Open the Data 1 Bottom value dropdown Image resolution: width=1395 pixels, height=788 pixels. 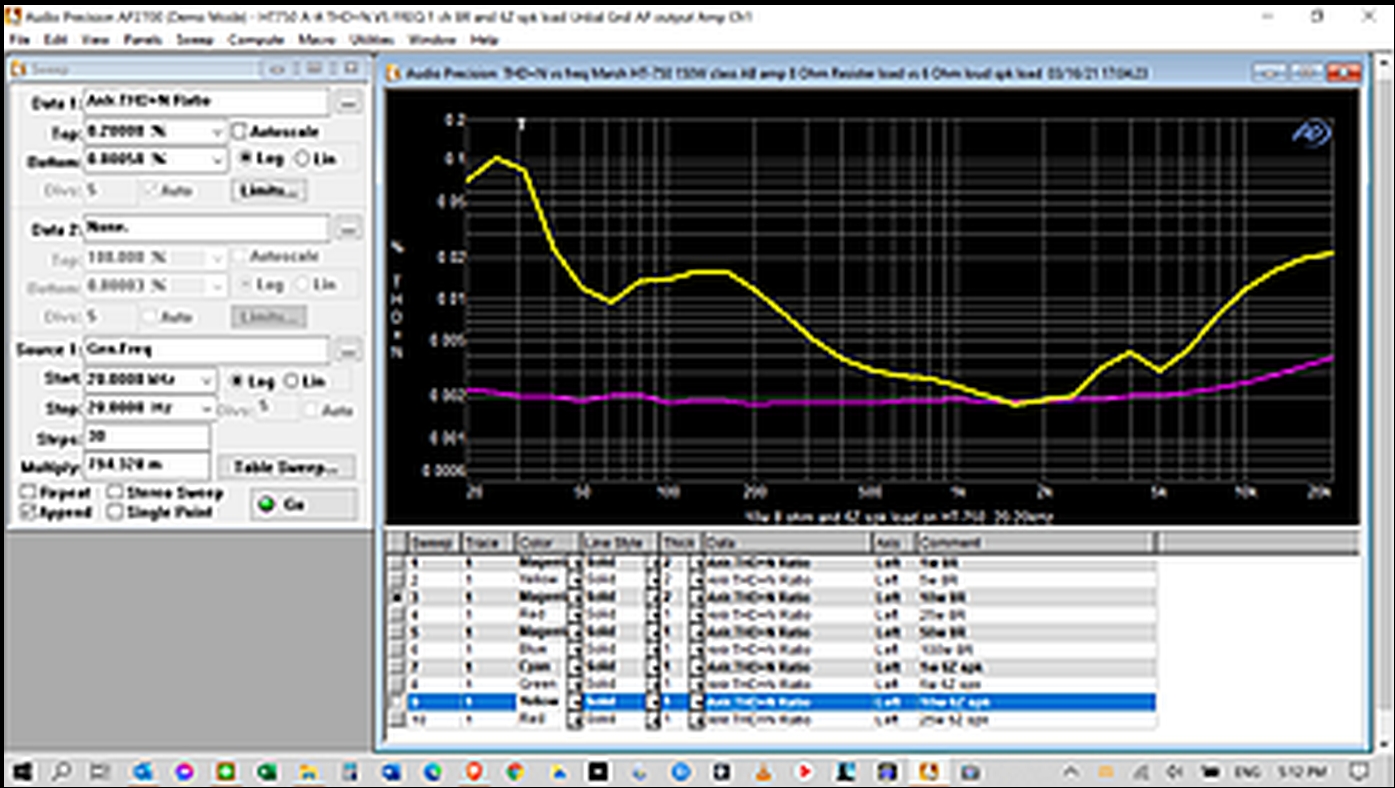(x=218, y=158)
